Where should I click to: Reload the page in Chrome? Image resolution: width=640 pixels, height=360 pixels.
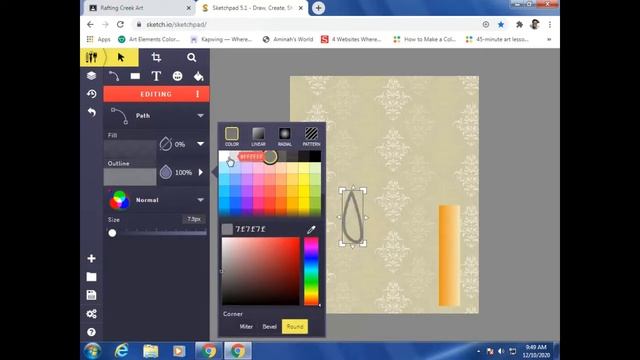[120, 24]
